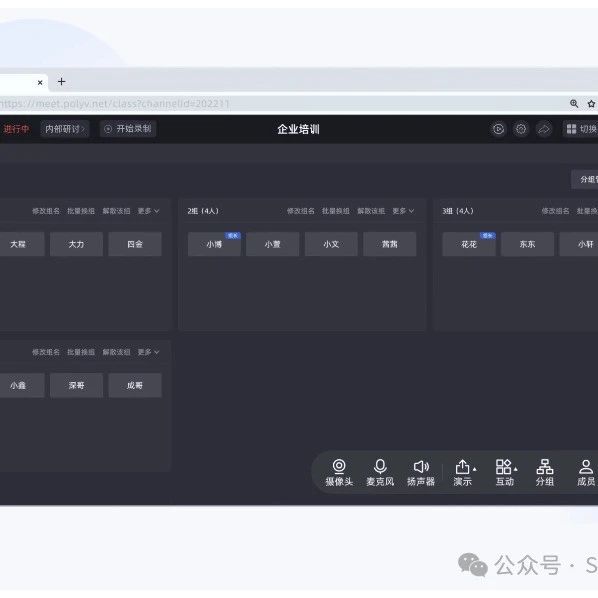Click the 企业培训 meeting title
This screenshot has width=598, height=598.
pos(298,129)
